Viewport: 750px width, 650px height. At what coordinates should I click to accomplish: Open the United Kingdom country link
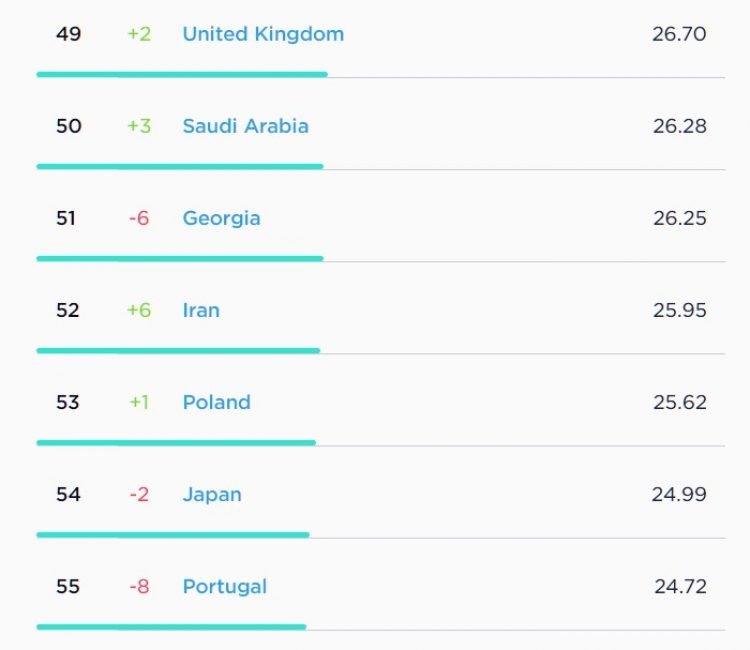(263, 34)
